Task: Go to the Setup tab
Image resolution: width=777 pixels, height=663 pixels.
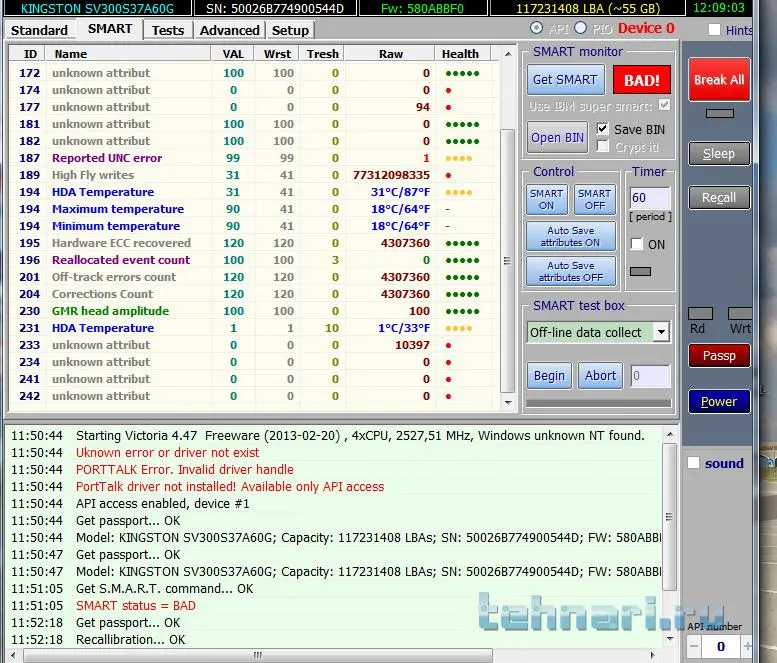Action: (x=290, y=30)
